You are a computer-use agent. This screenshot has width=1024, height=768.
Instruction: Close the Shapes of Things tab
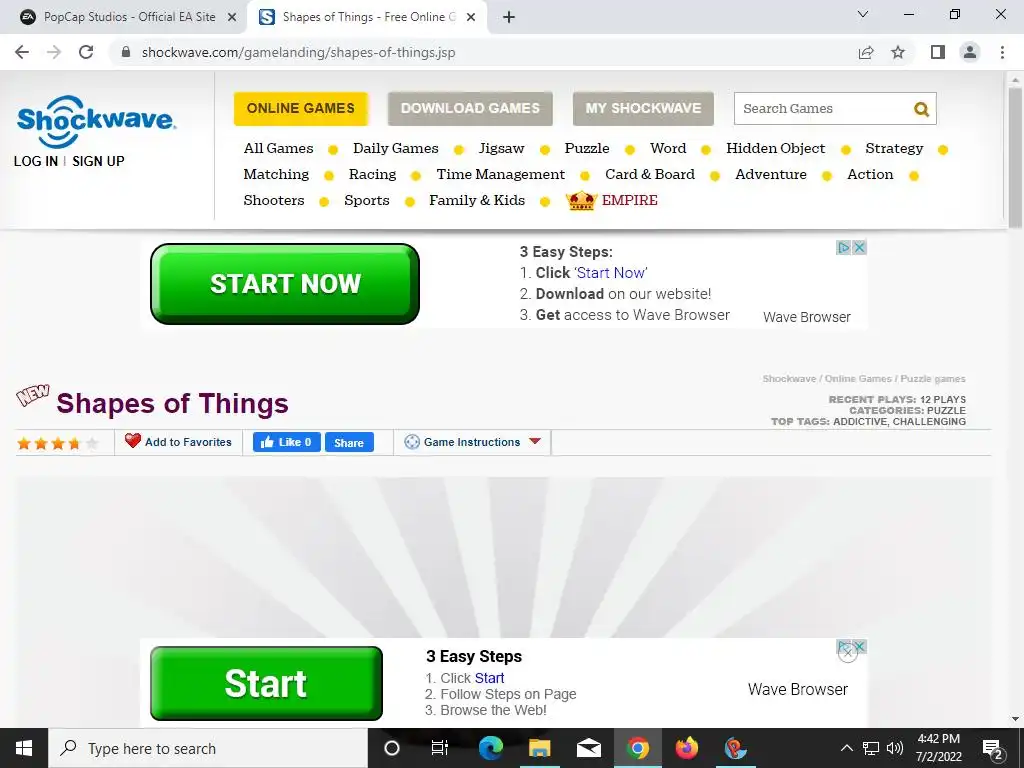click(x=471, y=17)
